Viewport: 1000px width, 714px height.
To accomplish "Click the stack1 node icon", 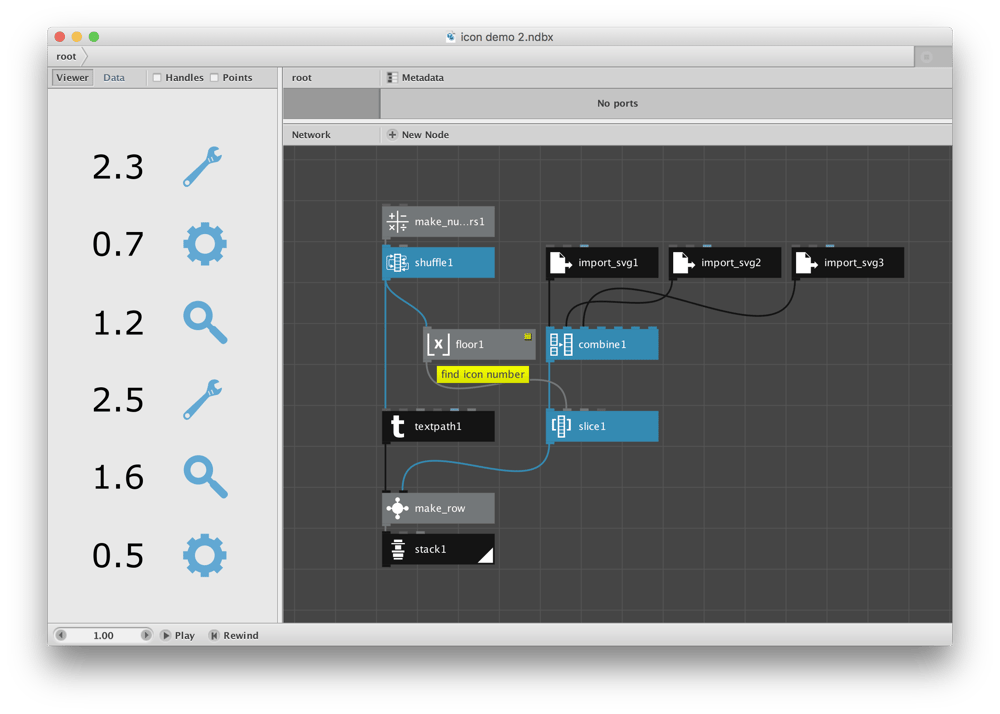I will point(397,549).
